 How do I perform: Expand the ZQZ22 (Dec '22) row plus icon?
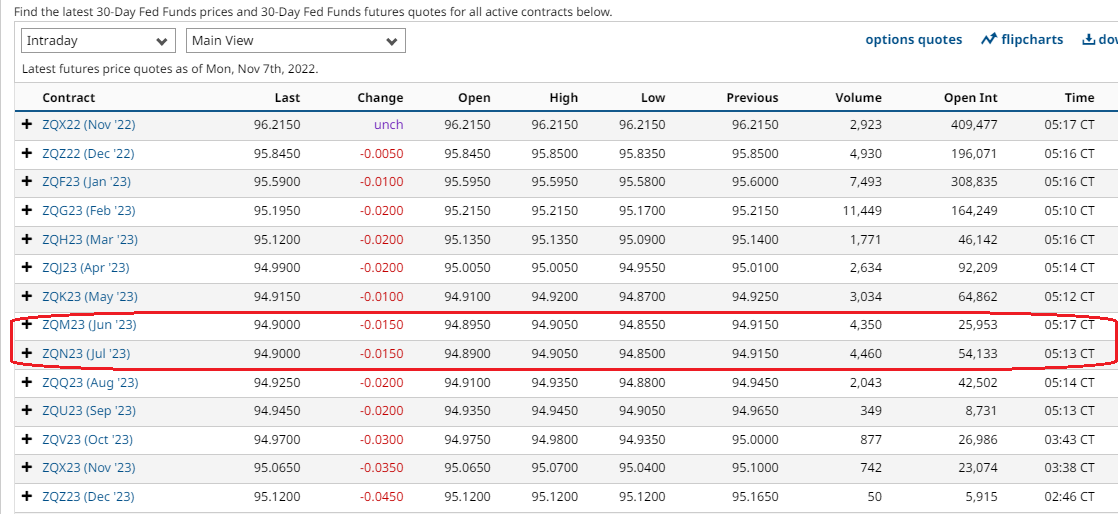[27, 153]
